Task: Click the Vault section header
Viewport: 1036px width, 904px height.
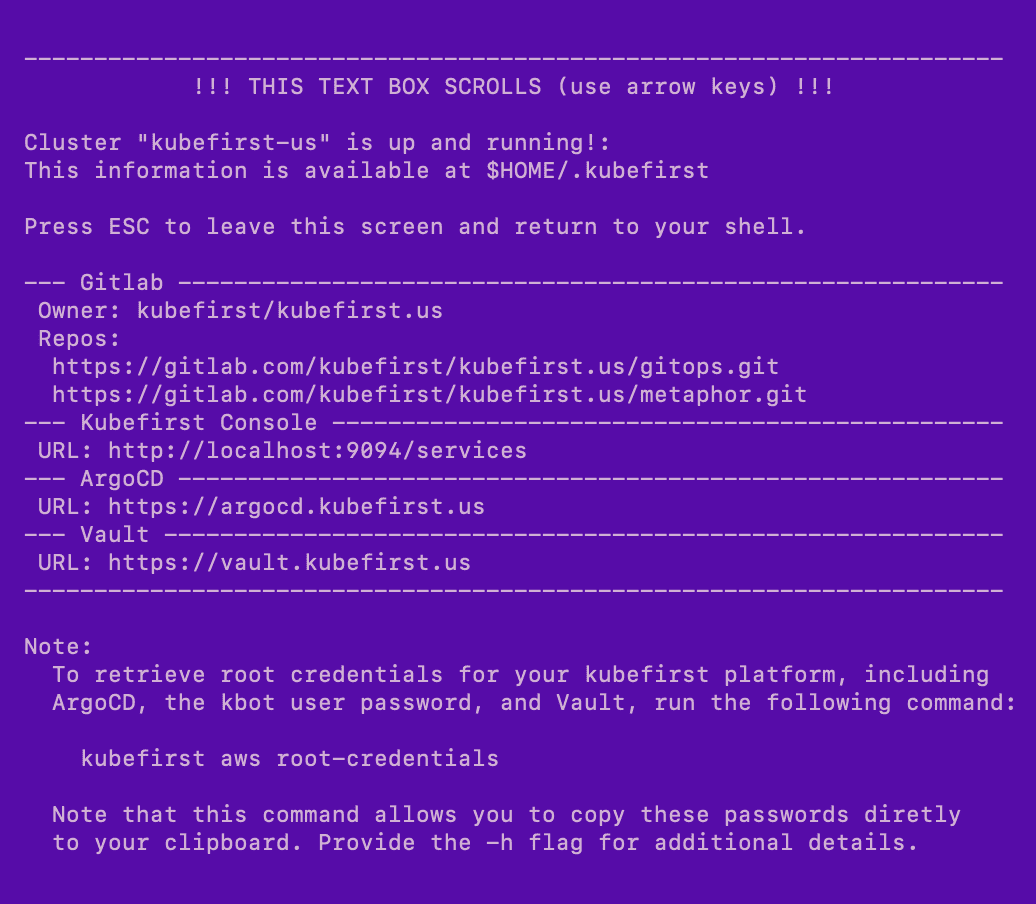Action: (114, 535)
